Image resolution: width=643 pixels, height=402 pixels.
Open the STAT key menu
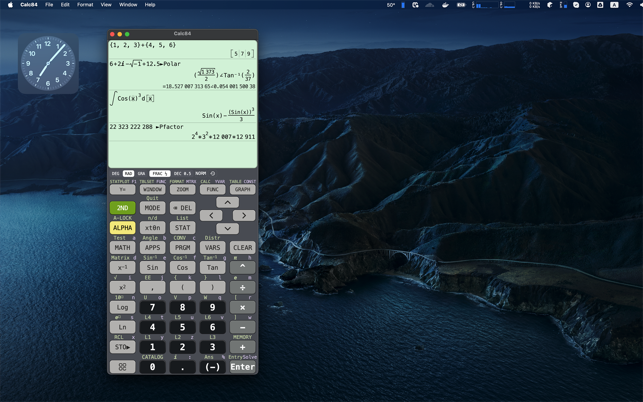(x=182, y=228)
